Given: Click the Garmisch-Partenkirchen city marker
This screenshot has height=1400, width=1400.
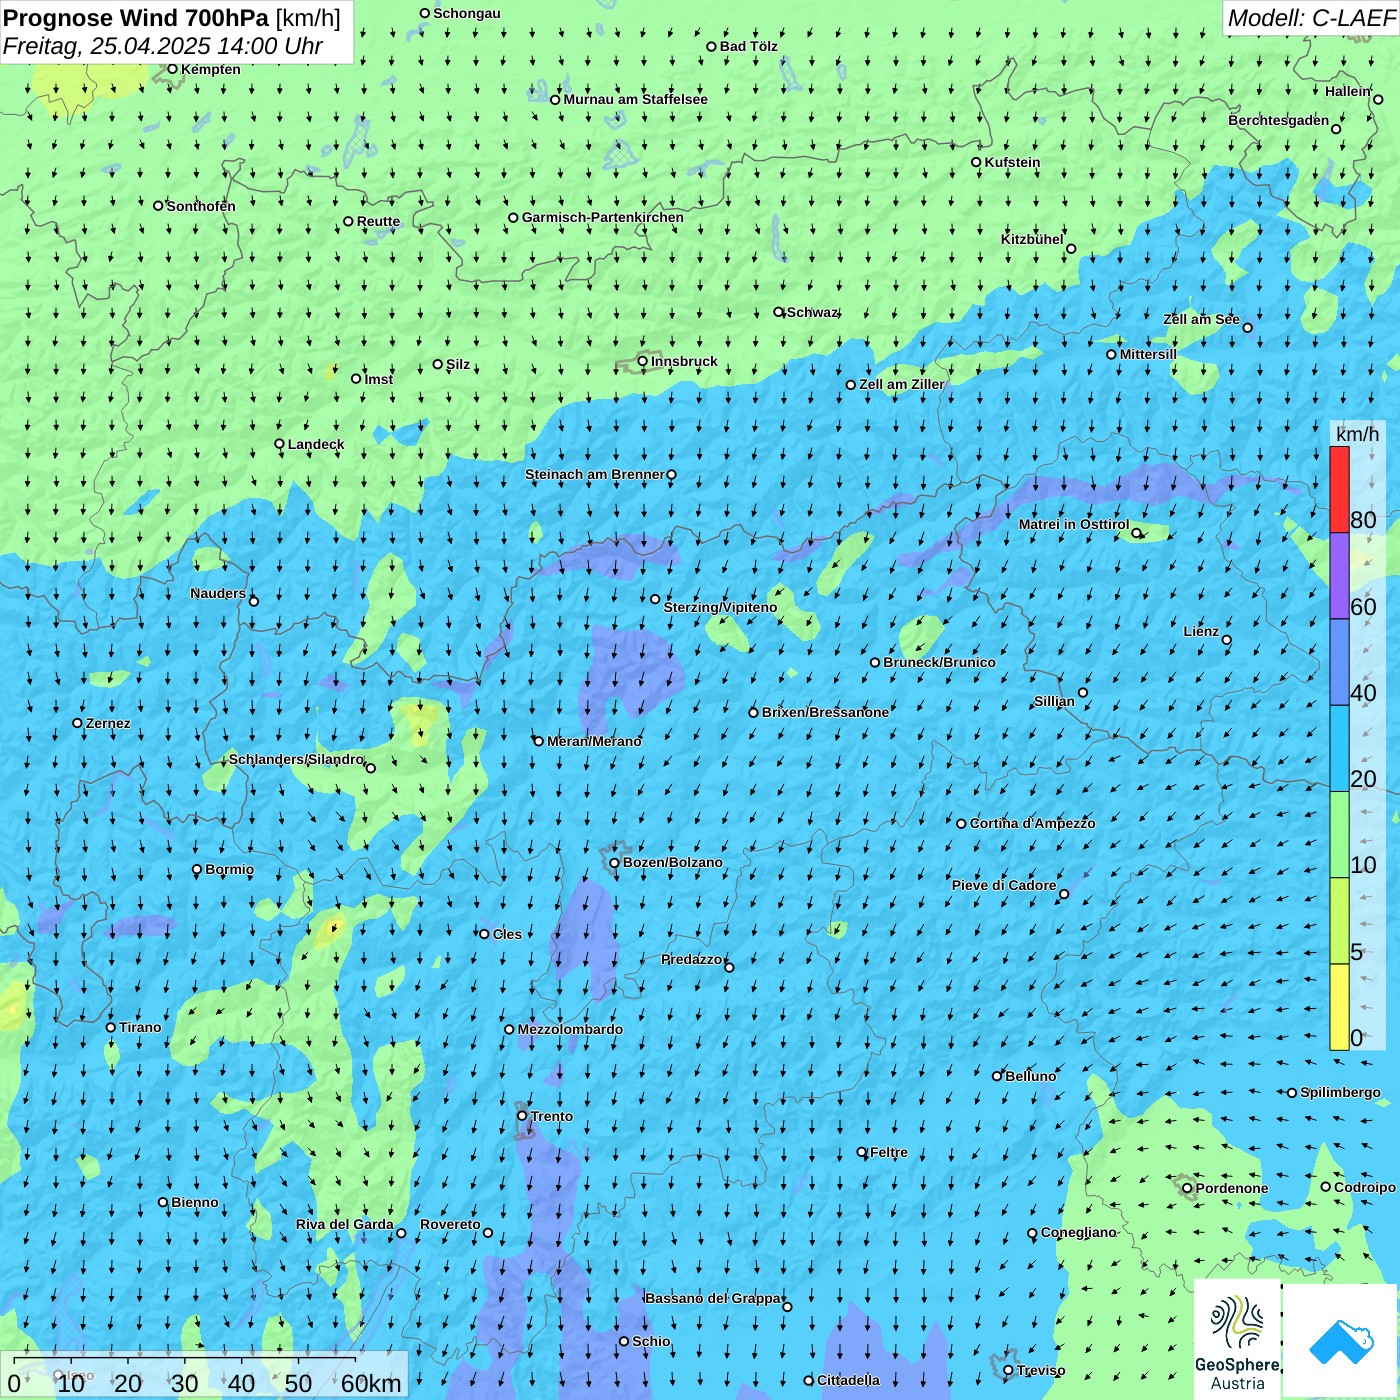Looking at the screenshot, I should point(514,217).
